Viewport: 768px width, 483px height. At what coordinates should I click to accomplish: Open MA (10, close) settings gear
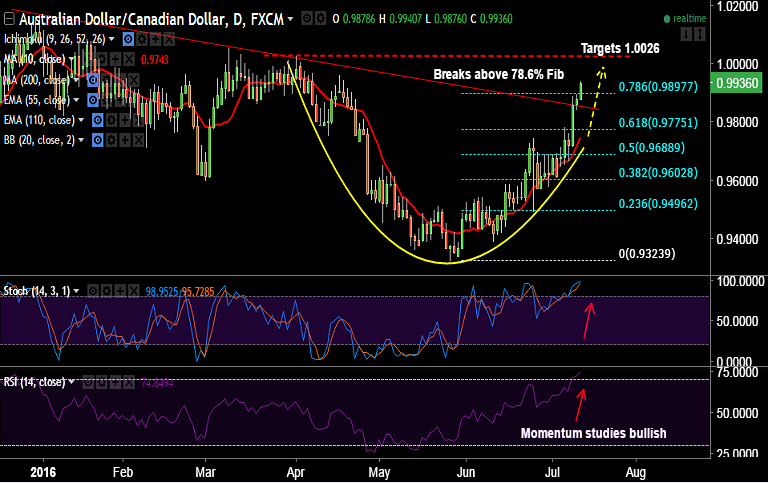pyautogui.click(x=102, y=60)
